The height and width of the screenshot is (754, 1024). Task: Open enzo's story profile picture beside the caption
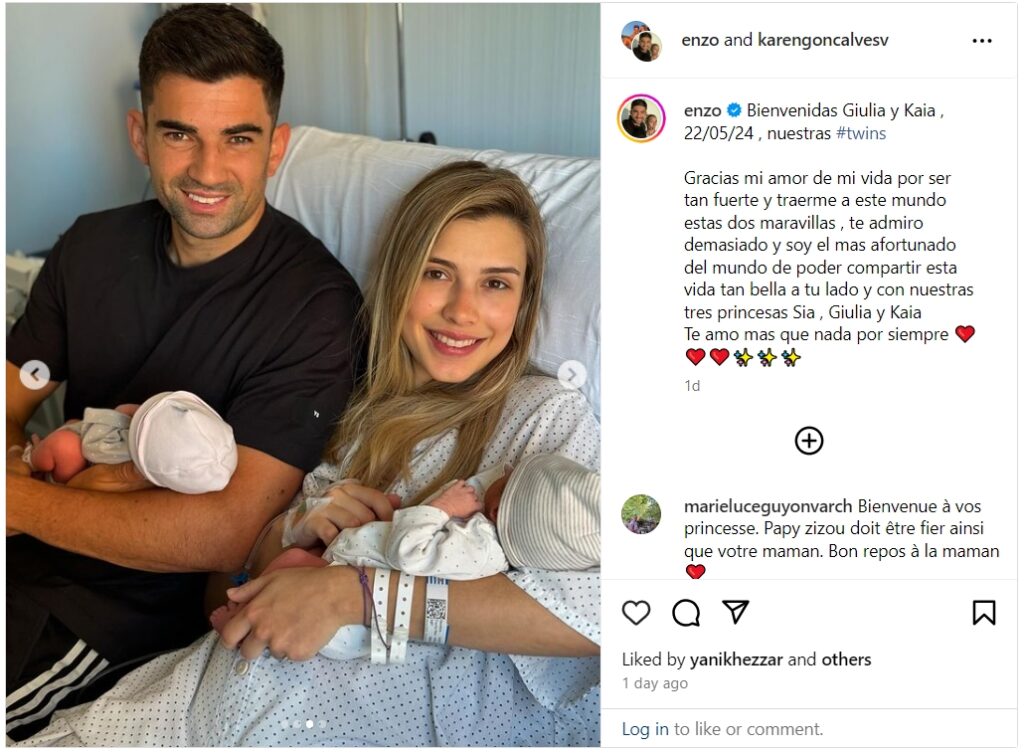[x=641, y=119]
